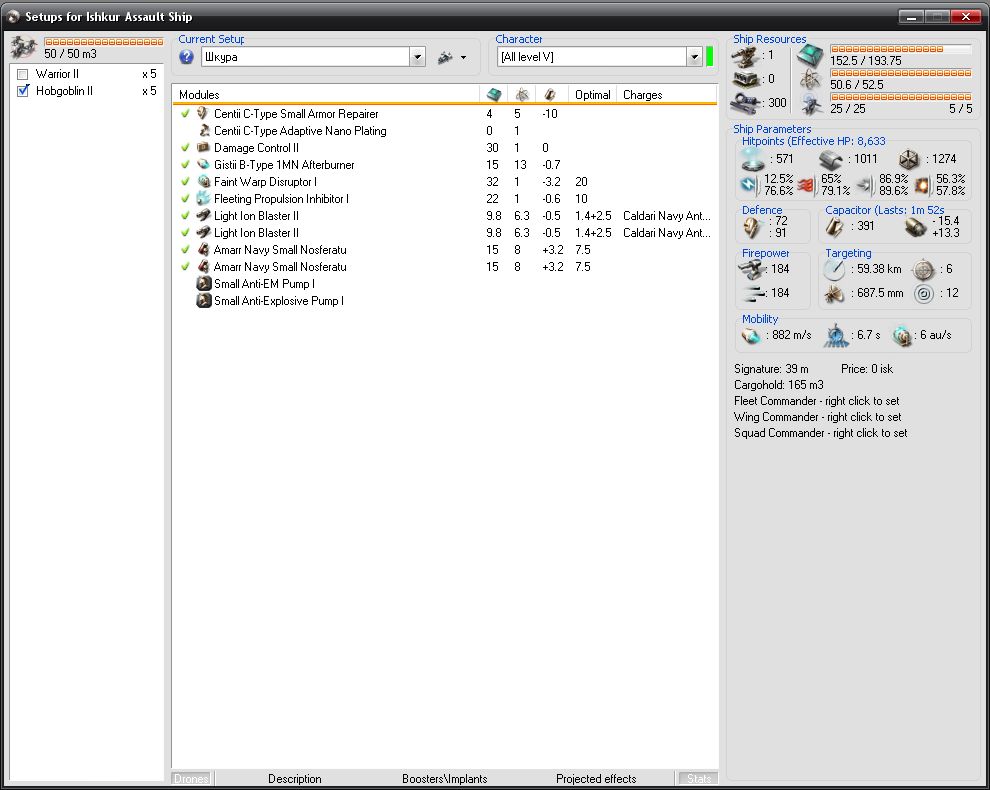The width and height of the screenshot is (990, 790).
Task: Click Squad Commander - right click to set
Action: tap(820, 433)
